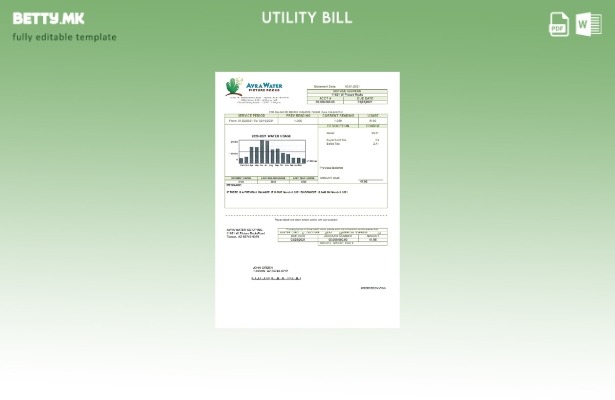This screenshot has height=400, width=615.
Task: Click the dashed detach line on bill
Action: click(306, 215)
